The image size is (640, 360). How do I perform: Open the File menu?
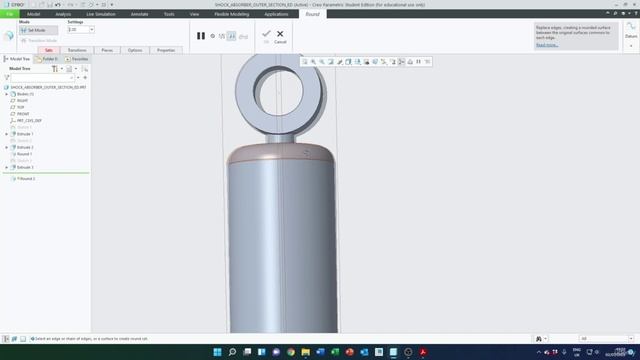click(9, 14)
